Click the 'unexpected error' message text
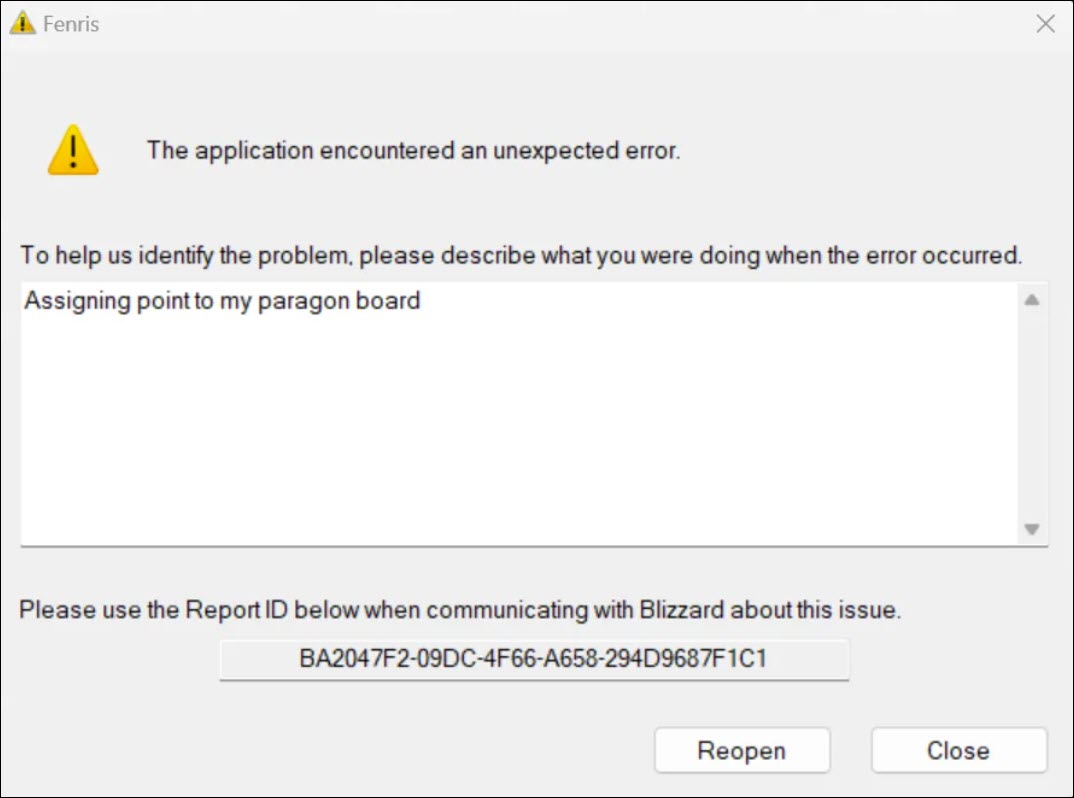The image size is (1074, 798). point(413,151)
